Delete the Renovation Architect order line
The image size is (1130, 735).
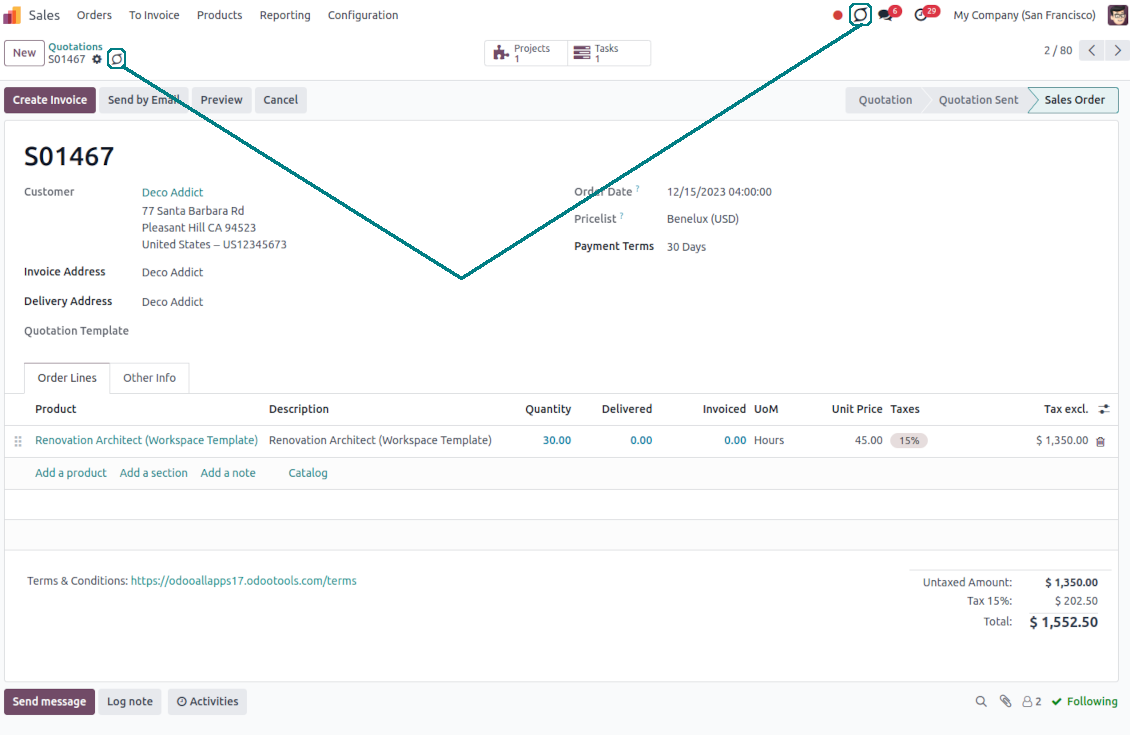1100,441
